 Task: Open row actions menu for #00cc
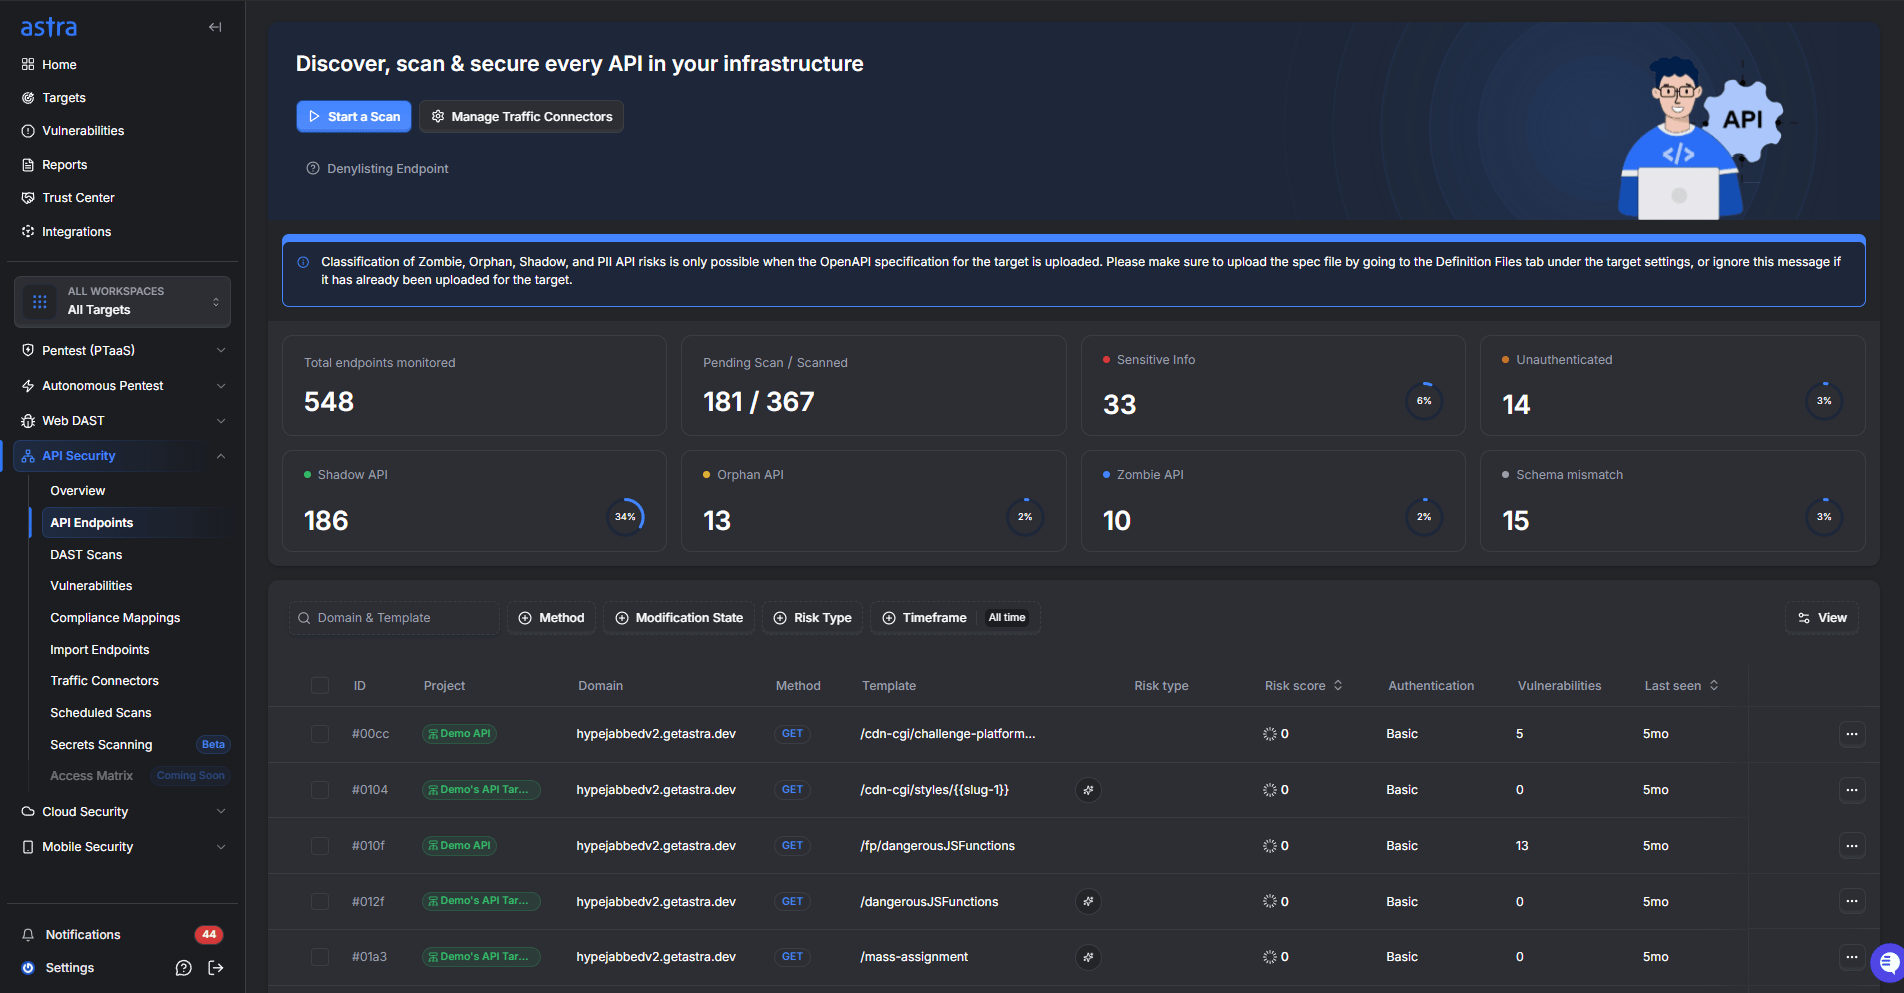click(1852, 734)
